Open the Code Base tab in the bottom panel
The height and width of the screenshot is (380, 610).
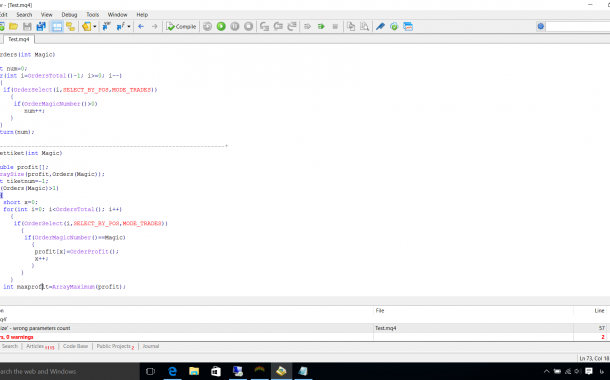click(75, 346)
